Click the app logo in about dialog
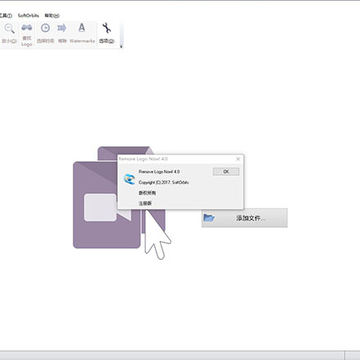This screenshot has width=360, height=360. tap(129, 179)
